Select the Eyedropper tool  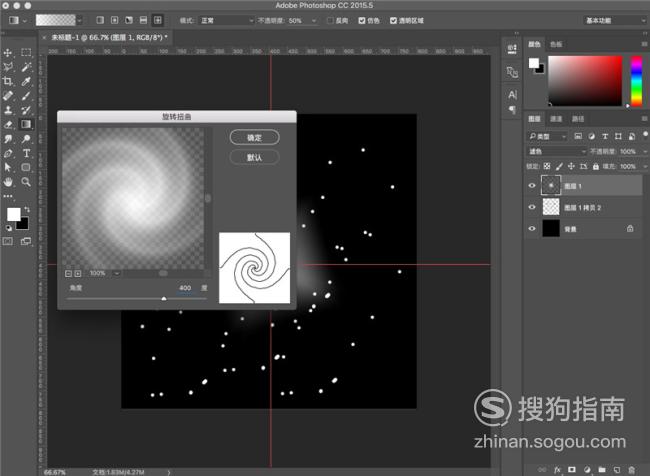26,81
